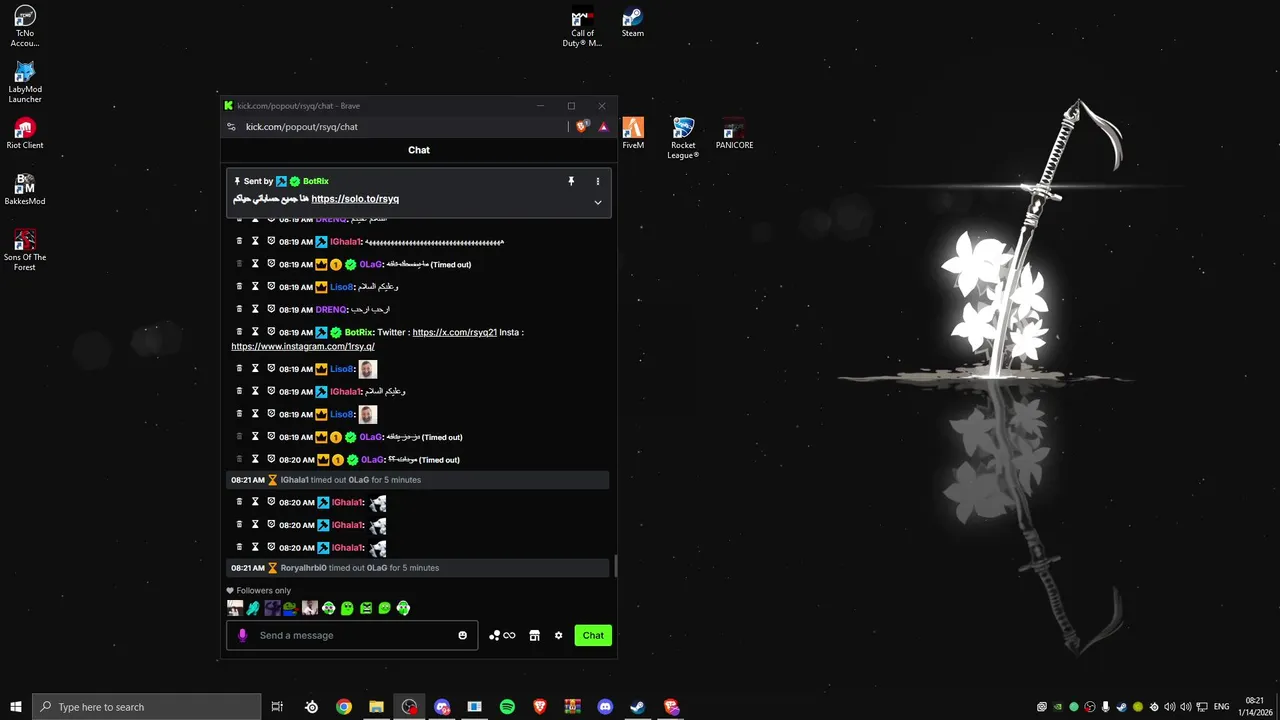Delete the DRENQ ارحب ارحب message
The image size is (1280, 720).
(x=239, y=309)
